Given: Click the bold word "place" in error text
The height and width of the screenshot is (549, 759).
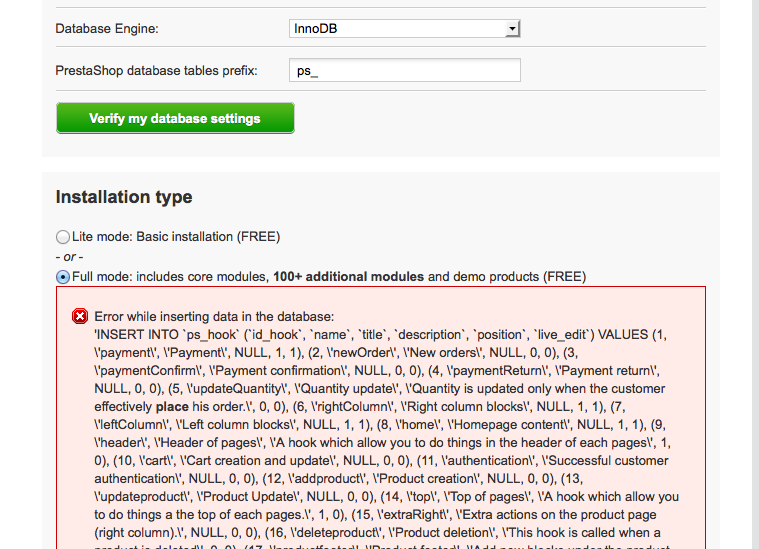Looking at the screenshot, I should coord(172,406).
